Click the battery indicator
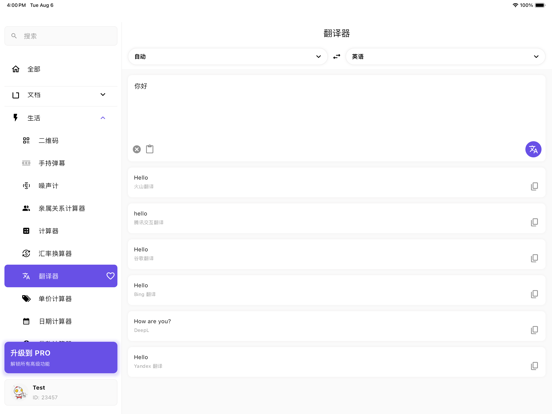The width and height of the screenshot is (552, 414). pyautogui.click(x=540, y=5)
